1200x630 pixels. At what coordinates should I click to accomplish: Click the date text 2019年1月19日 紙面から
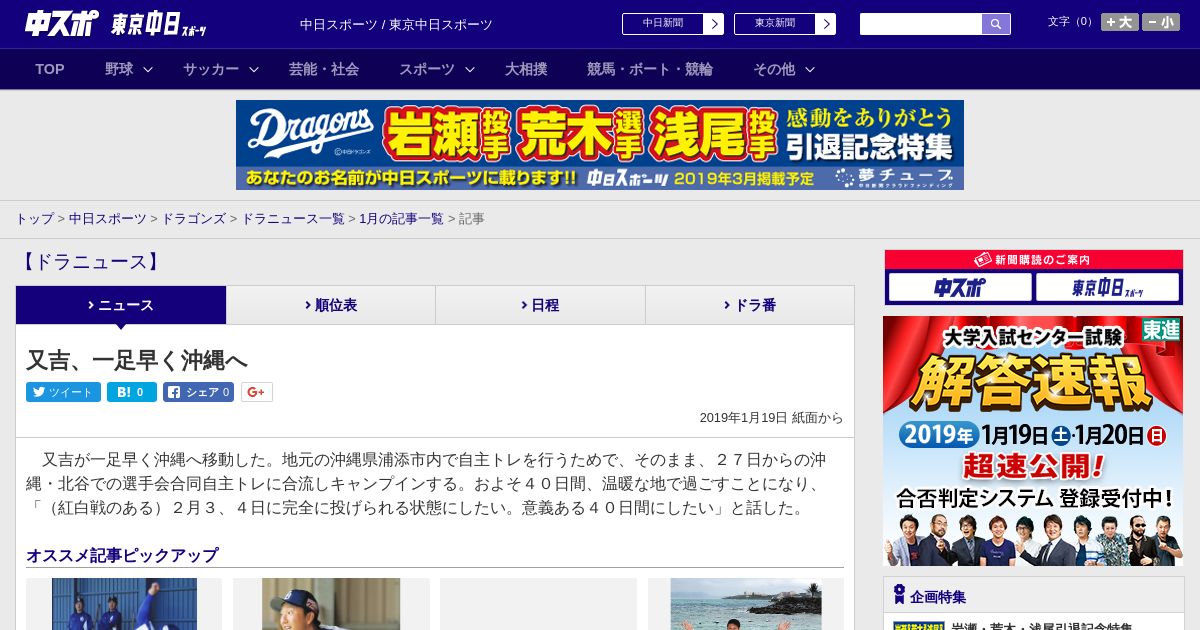click(x=771, y=418)
